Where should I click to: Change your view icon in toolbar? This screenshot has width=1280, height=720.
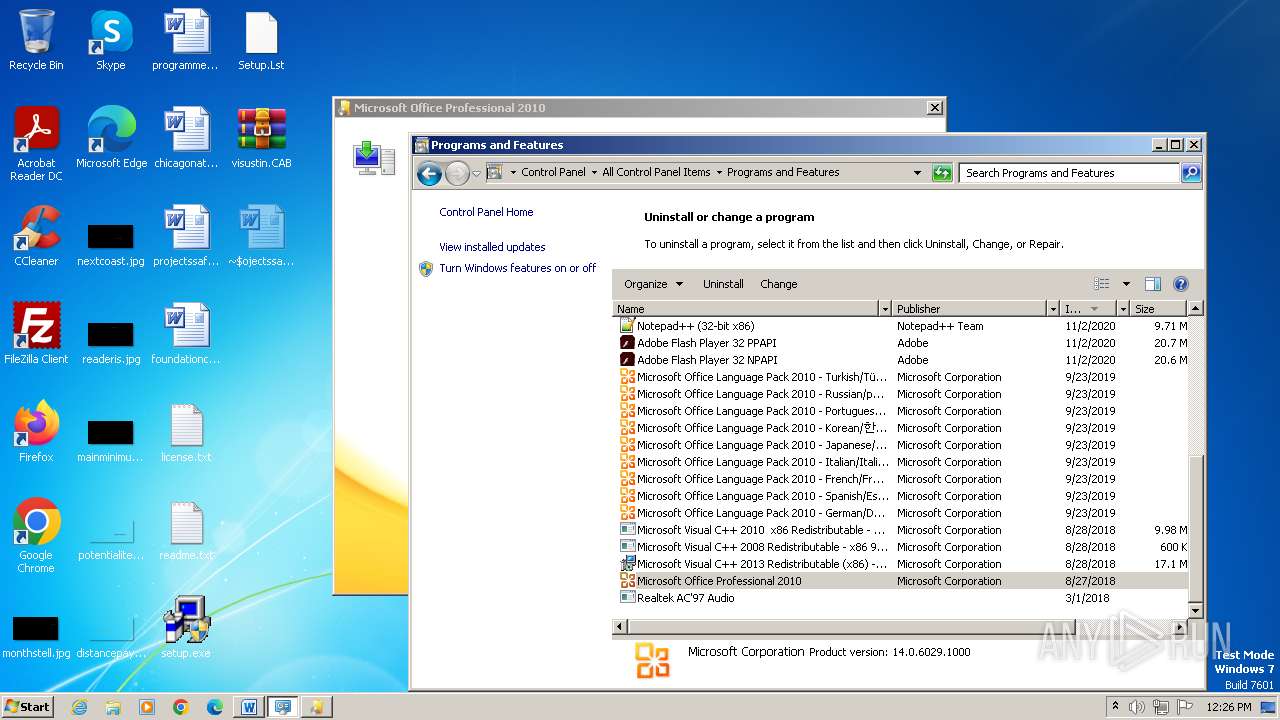[x=1102, y=284]
